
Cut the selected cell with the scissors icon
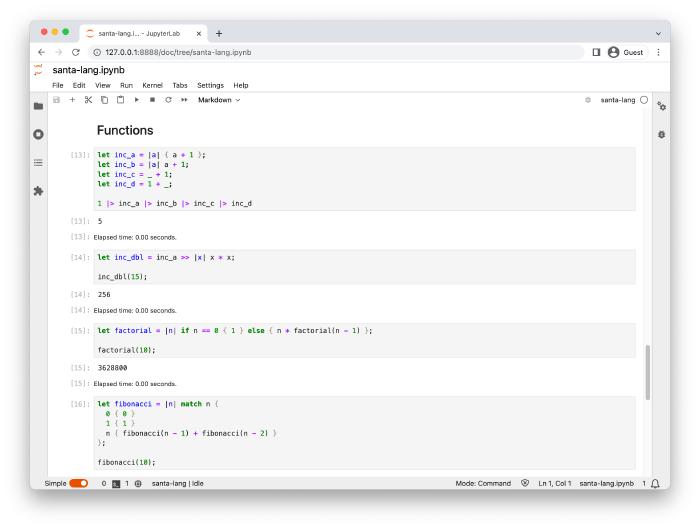(88, 100)
